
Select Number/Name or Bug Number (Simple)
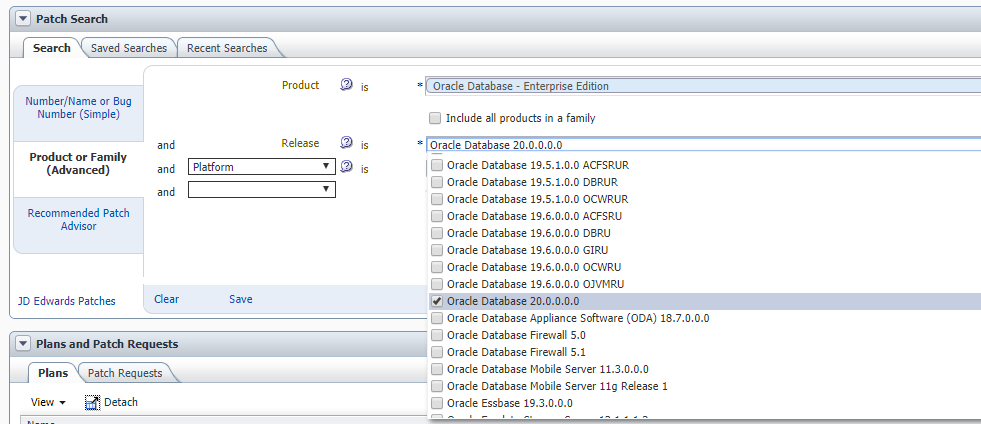(78, 108)
